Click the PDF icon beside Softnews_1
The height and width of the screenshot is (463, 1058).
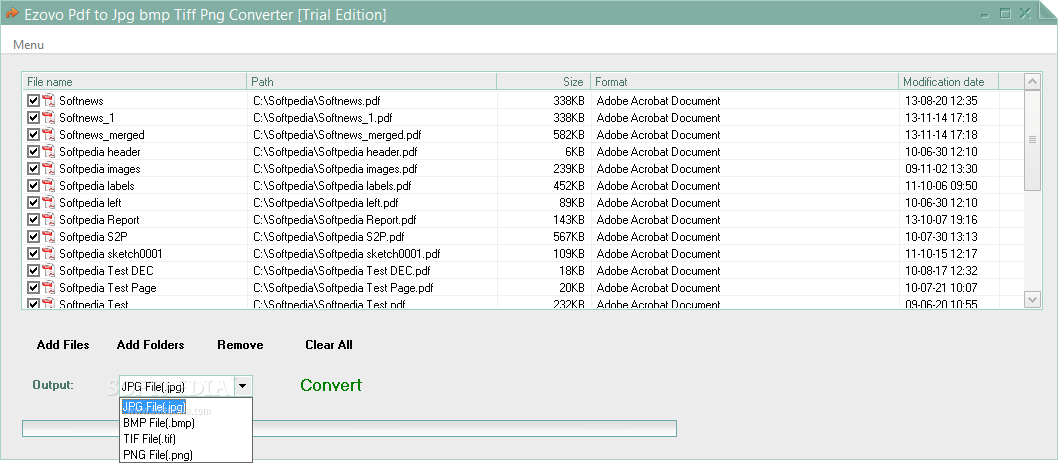(x=49, y=117)
